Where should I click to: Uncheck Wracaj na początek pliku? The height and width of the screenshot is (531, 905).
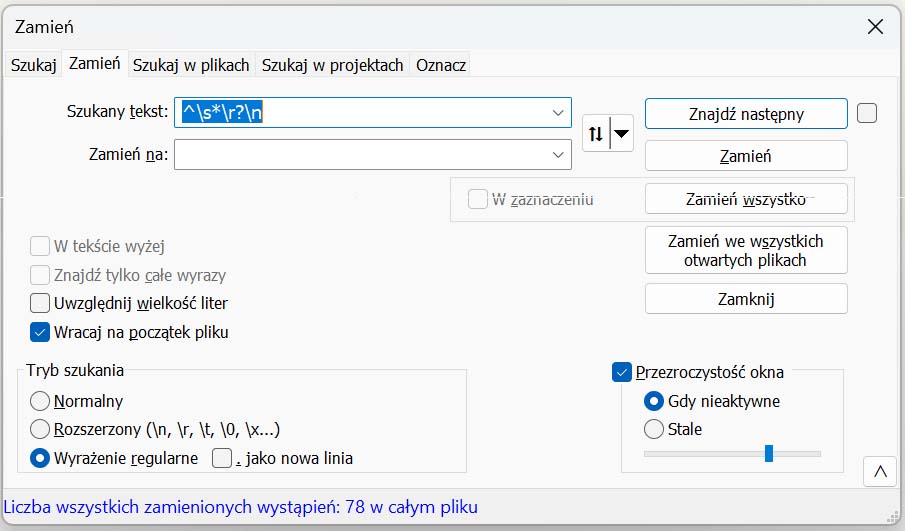(40, 331)
